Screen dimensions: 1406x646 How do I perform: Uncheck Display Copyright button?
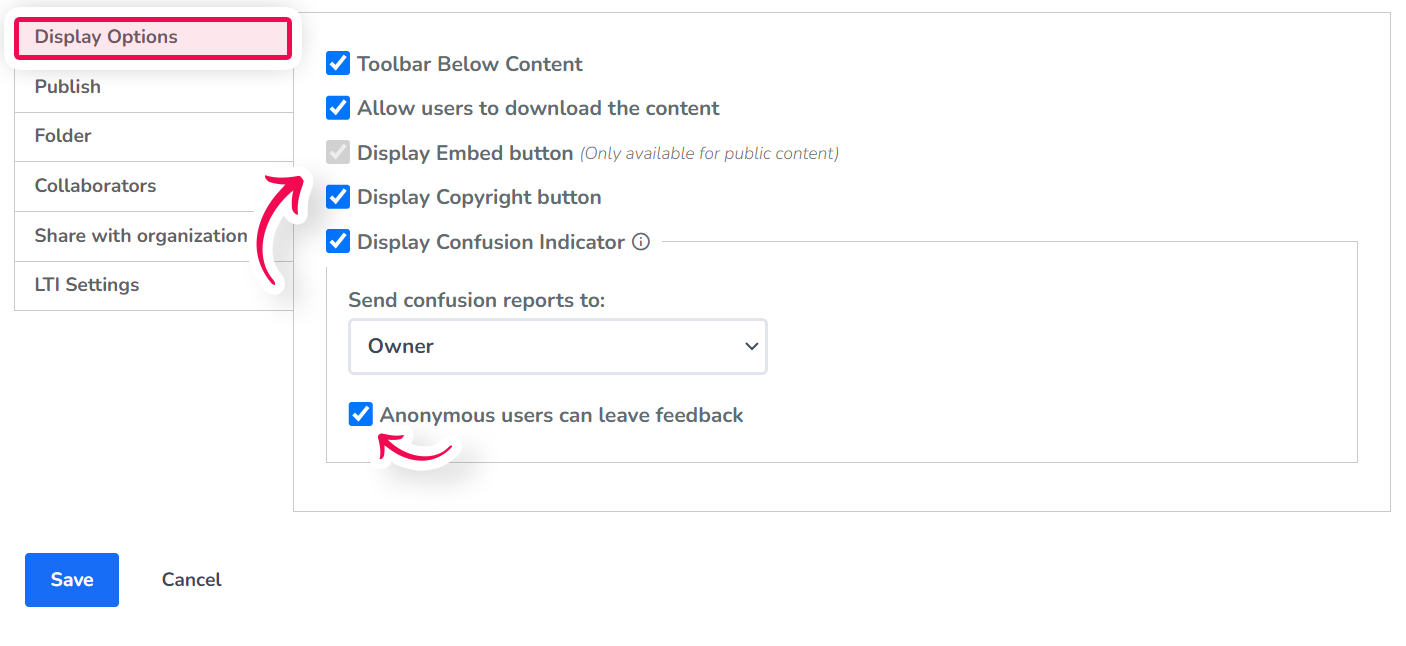tap(337, 196)
